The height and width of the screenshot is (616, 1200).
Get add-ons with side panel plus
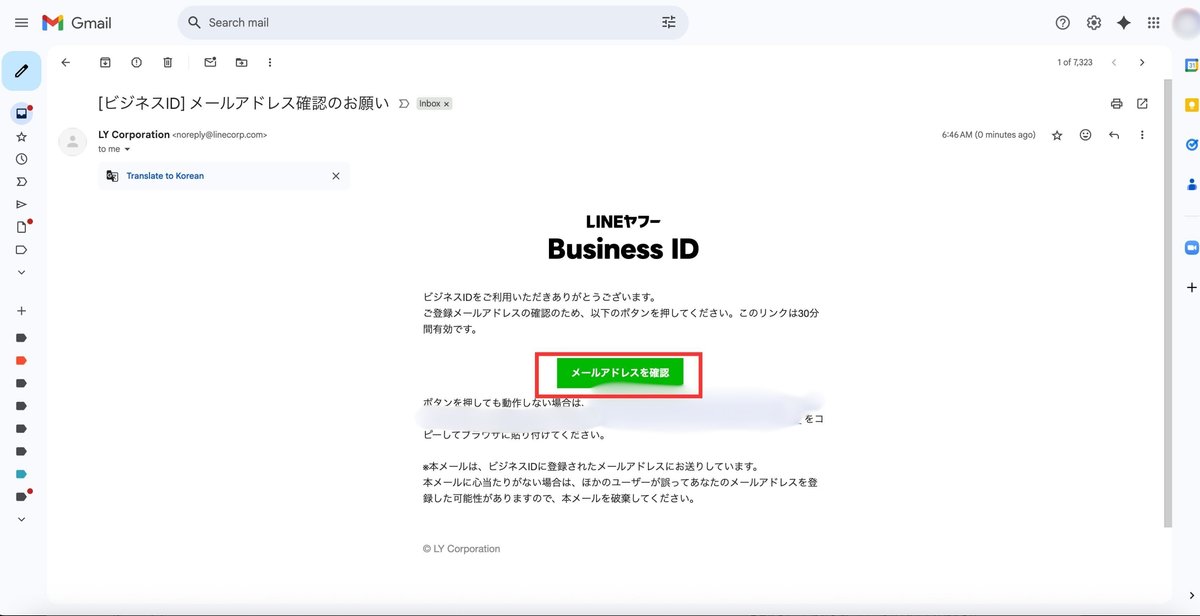(1191, 287)
